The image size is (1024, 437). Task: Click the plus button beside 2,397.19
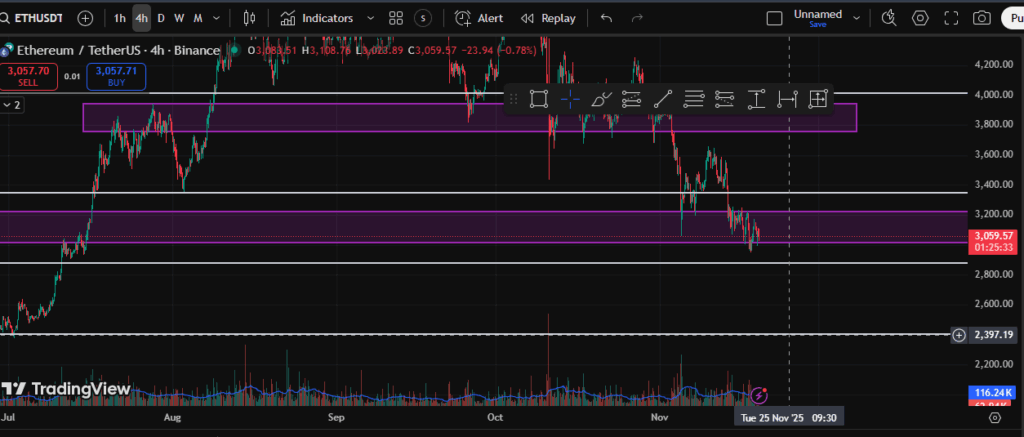[x=959, y=335]
